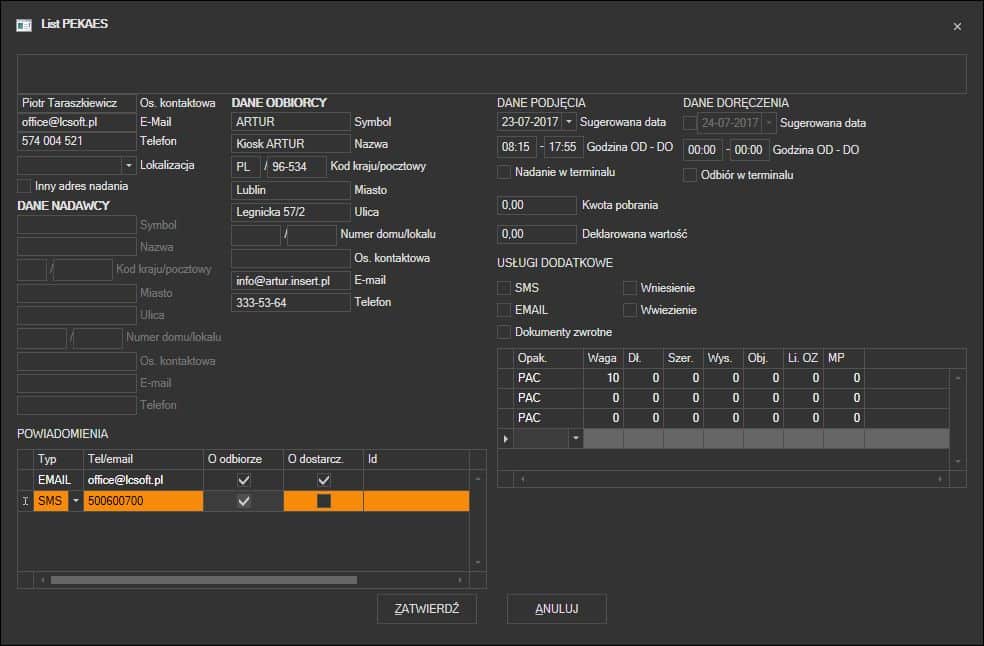Screen dimensions: 984x646
Task: Edit the Kwota pobrania amount field
Action: [537, 205]
